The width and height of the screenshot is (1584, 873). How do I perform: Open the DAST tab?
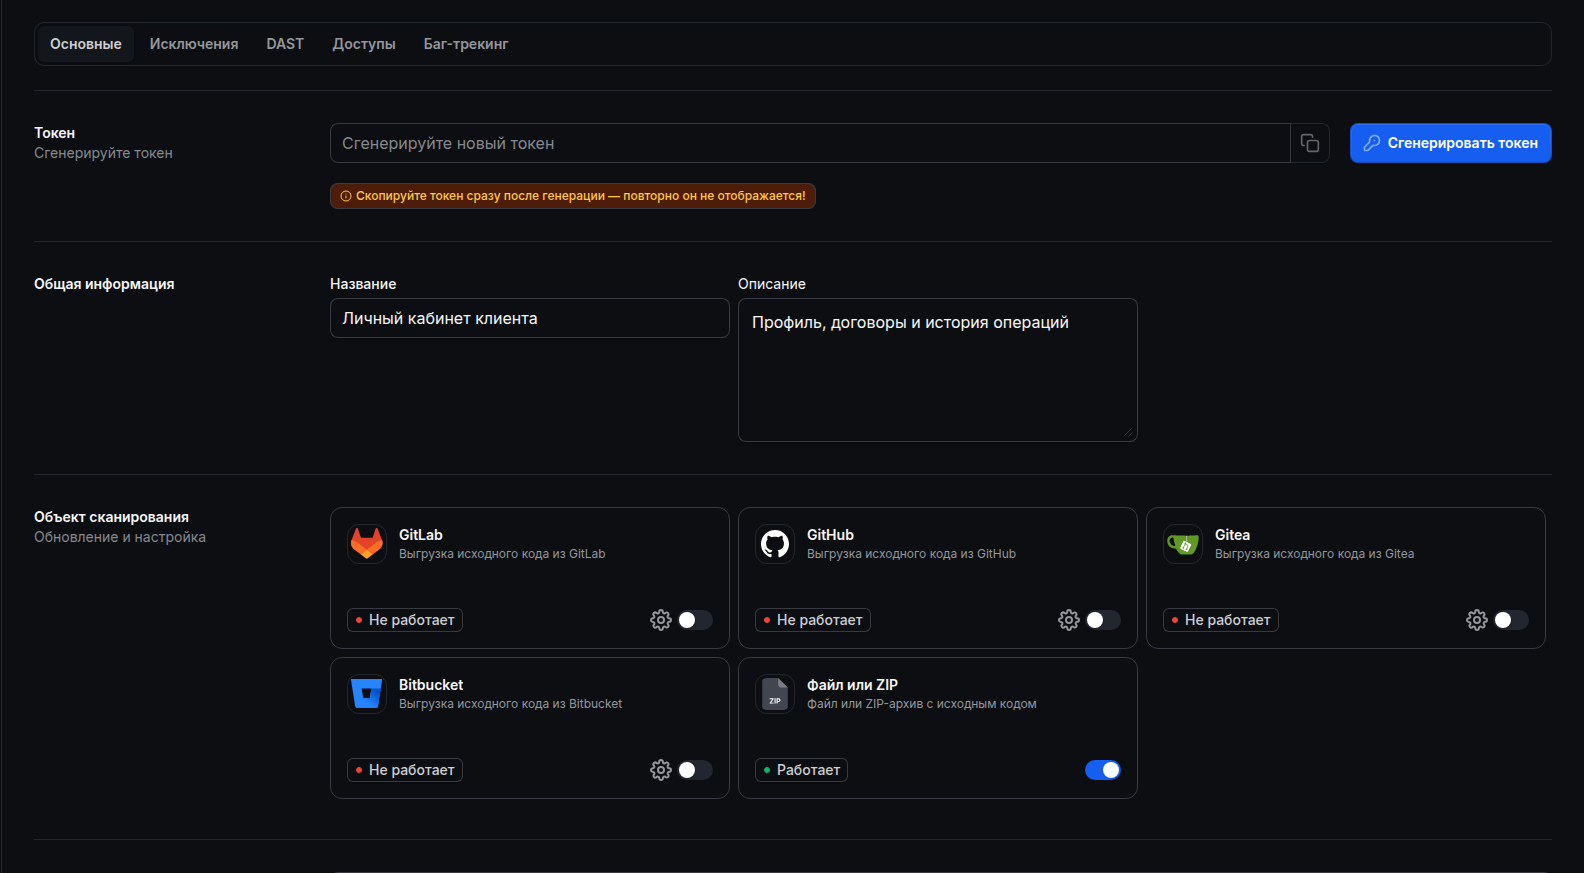point(285,44)
